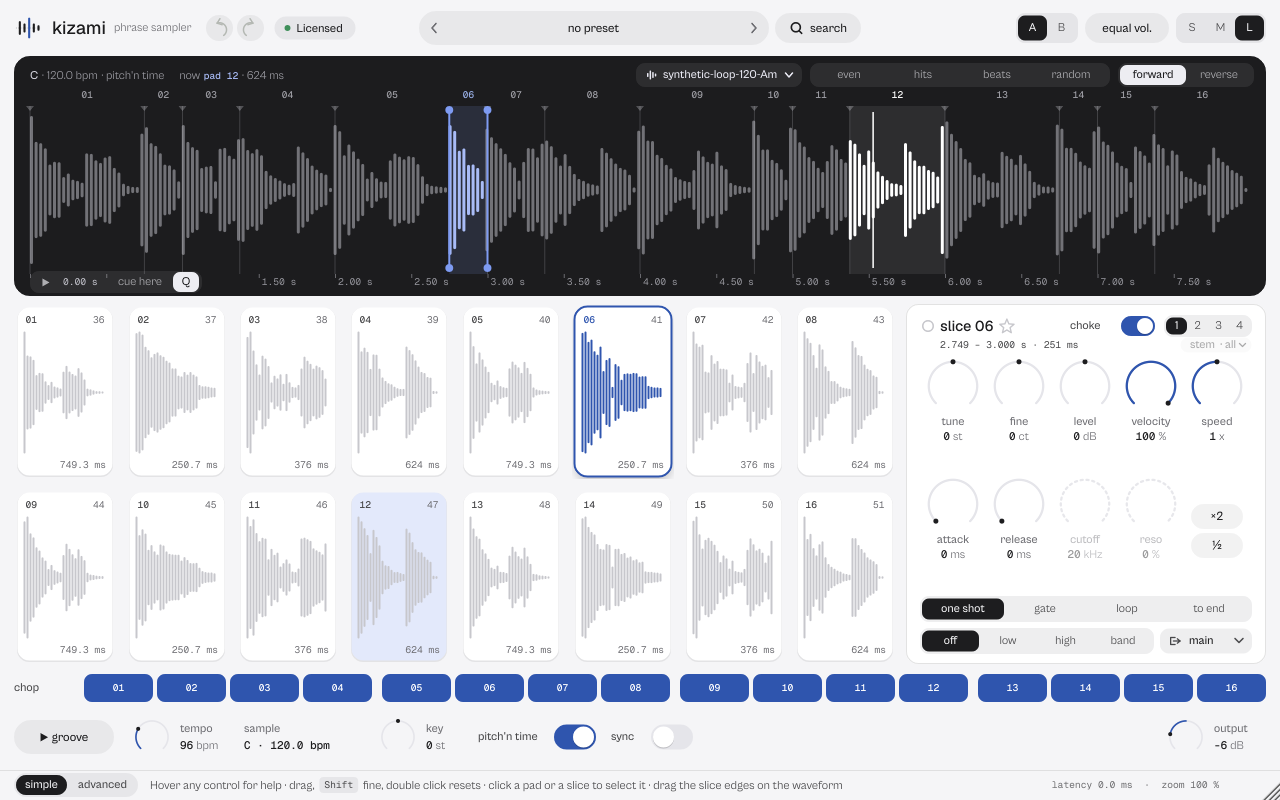1280x800 pixels.
Task: Switch to B comparison state
Action: (x=1062, y=28)
